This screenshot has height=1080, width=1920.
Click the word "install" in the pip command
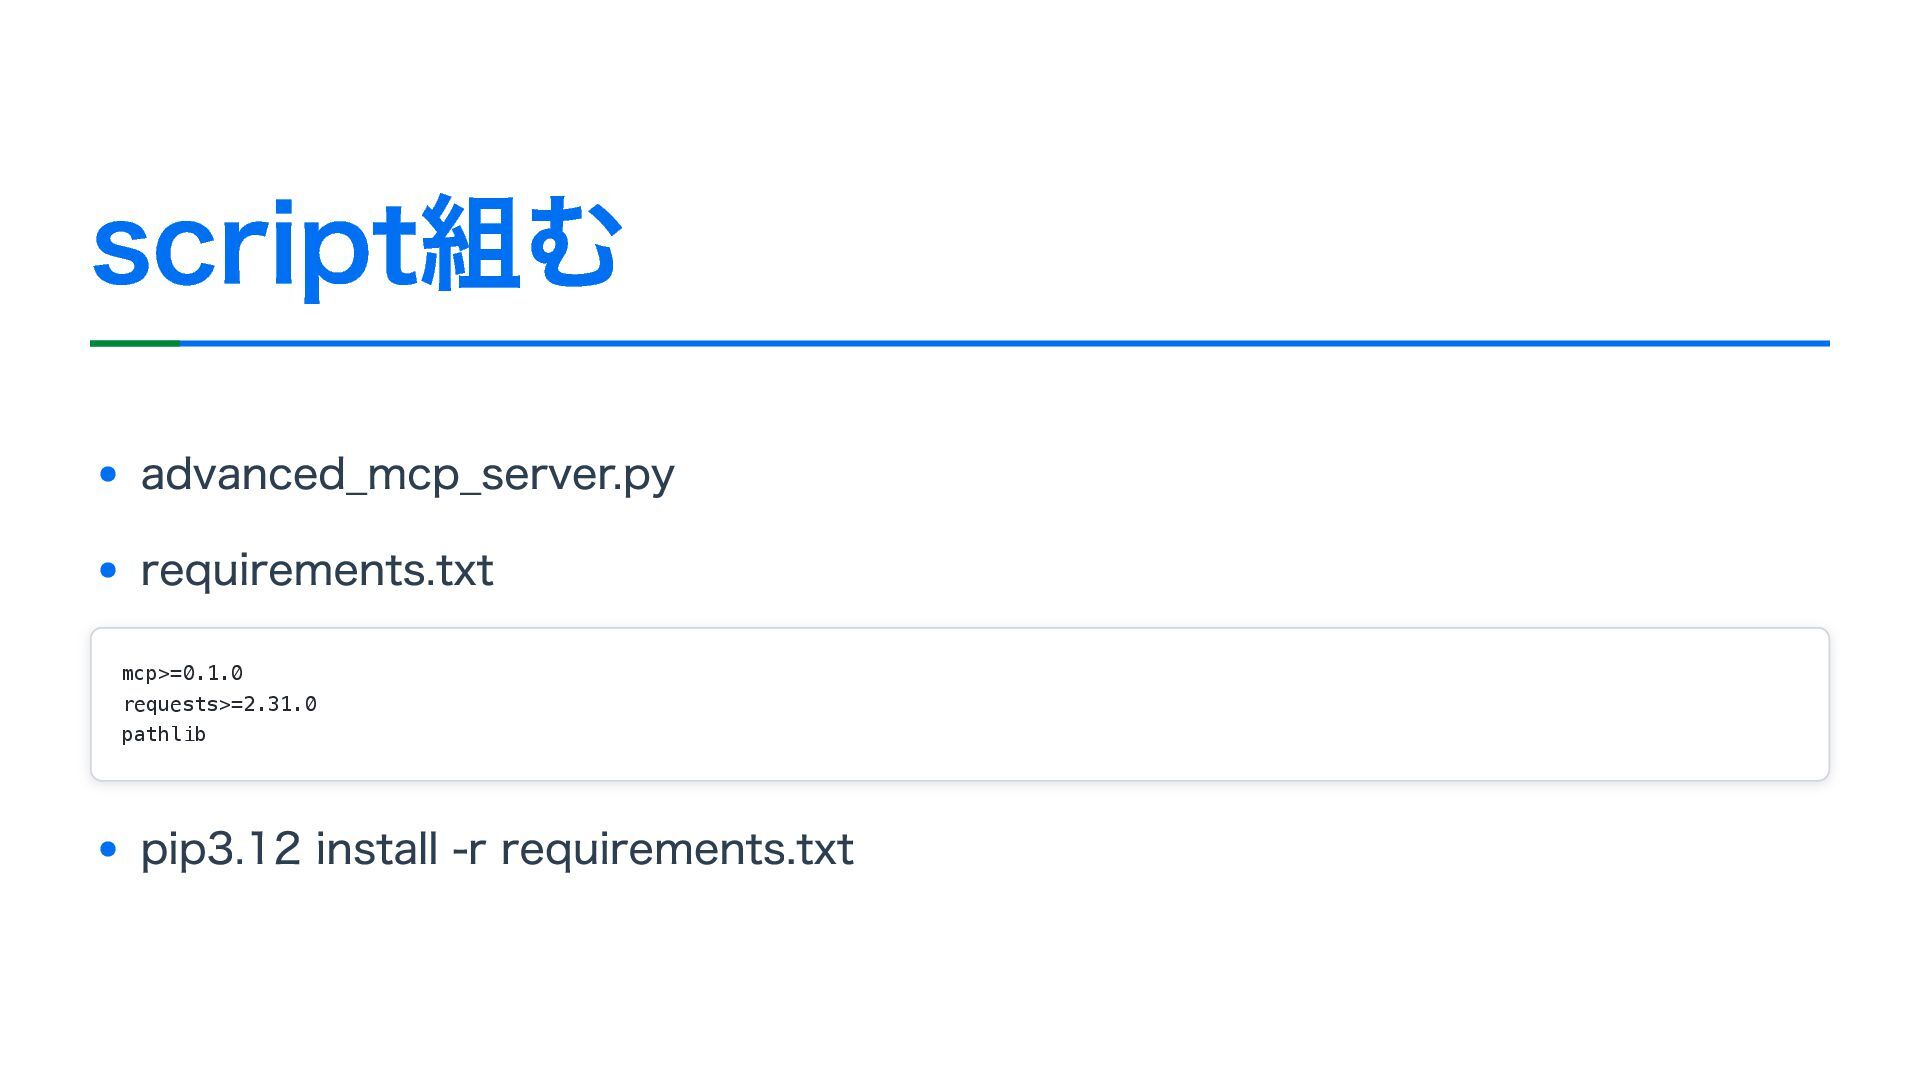click(x=376, y=849)
